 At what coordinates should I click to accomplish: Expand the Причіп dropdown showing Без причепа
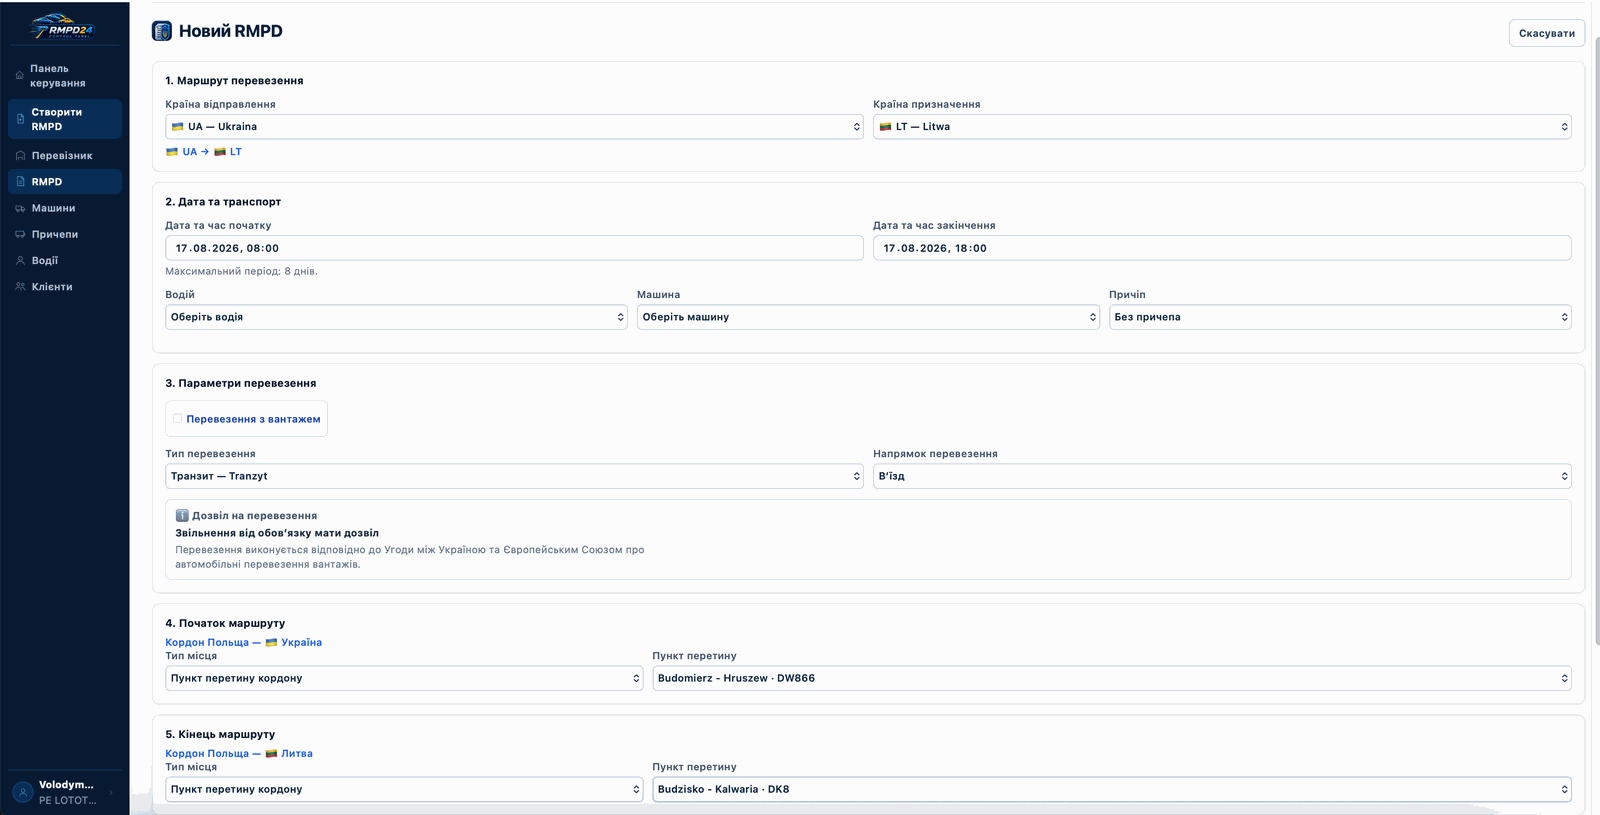[1340, 317]
